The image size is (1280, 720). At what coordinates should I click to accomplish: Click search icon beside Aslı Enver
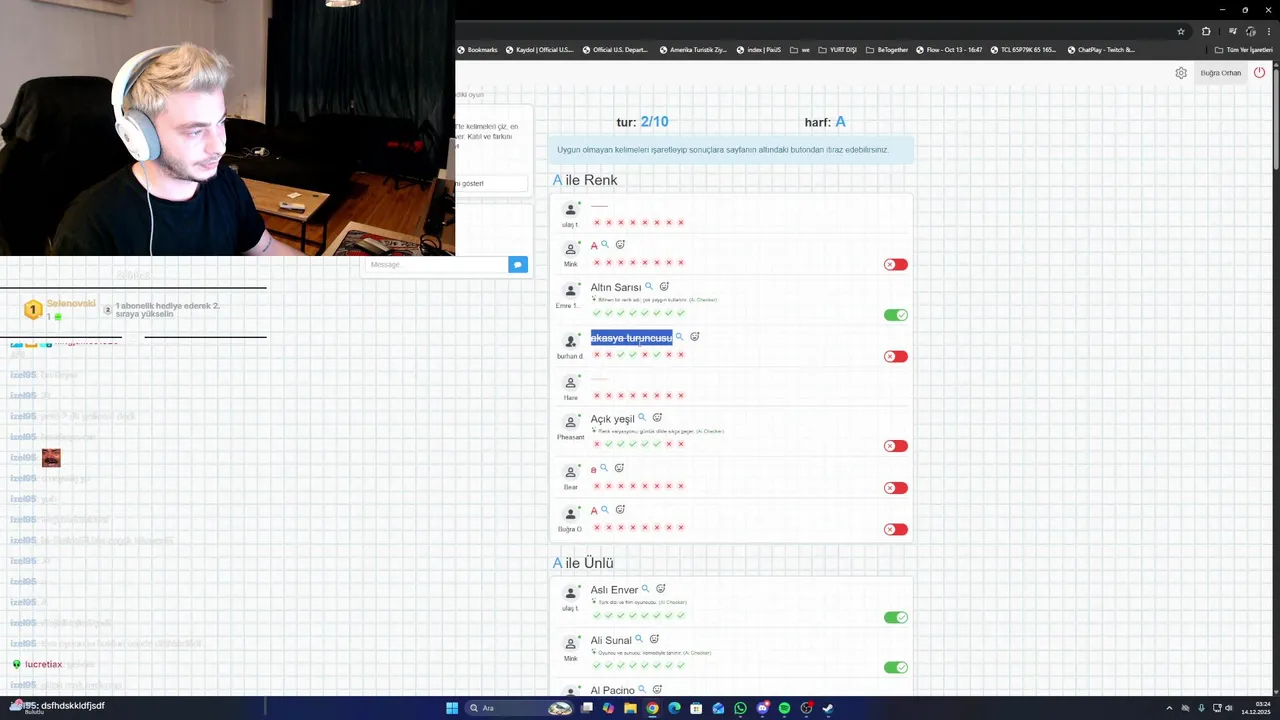[x=646, y=589]
